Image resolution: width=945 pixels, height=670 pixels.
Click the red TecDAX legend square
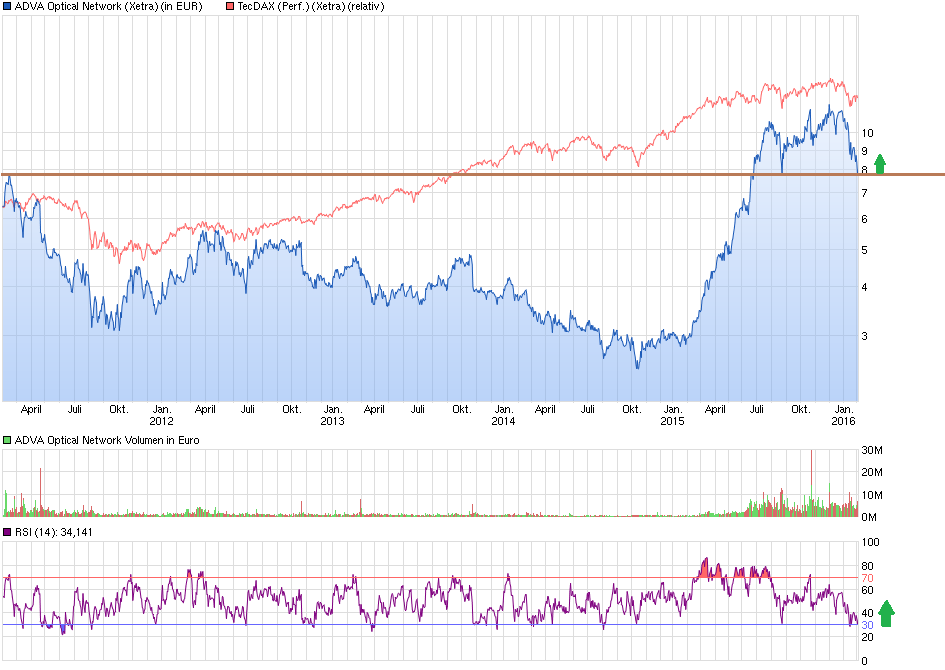point(228,6)
